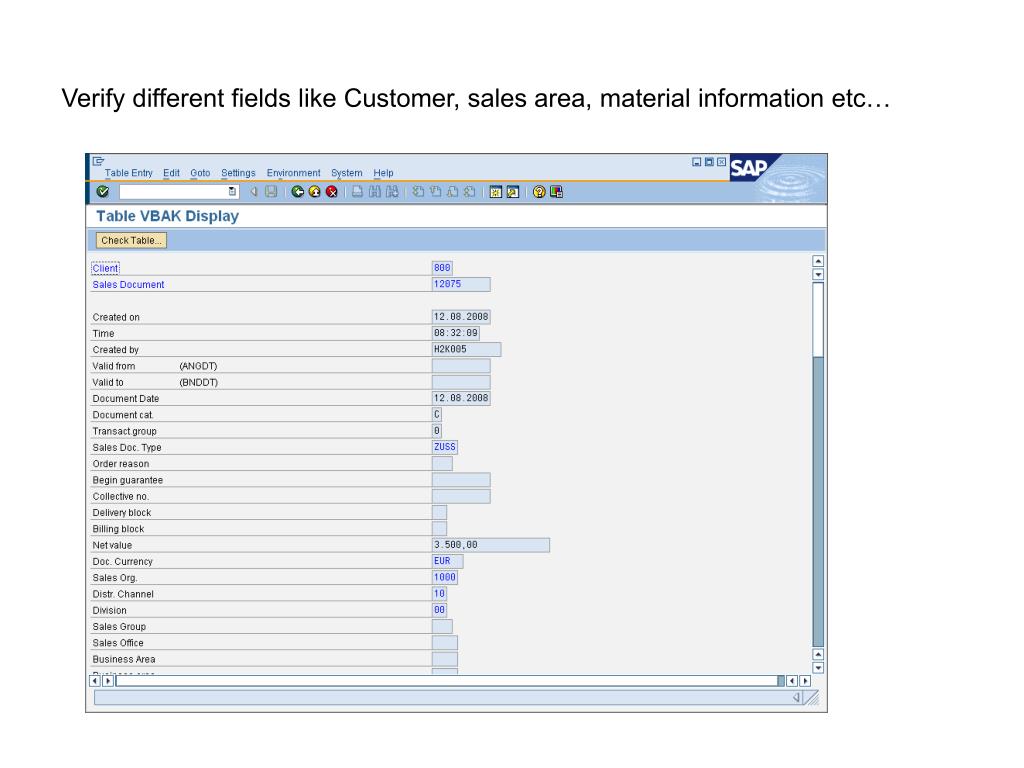Click the yellow Exit icon

(x=315, y=191)
